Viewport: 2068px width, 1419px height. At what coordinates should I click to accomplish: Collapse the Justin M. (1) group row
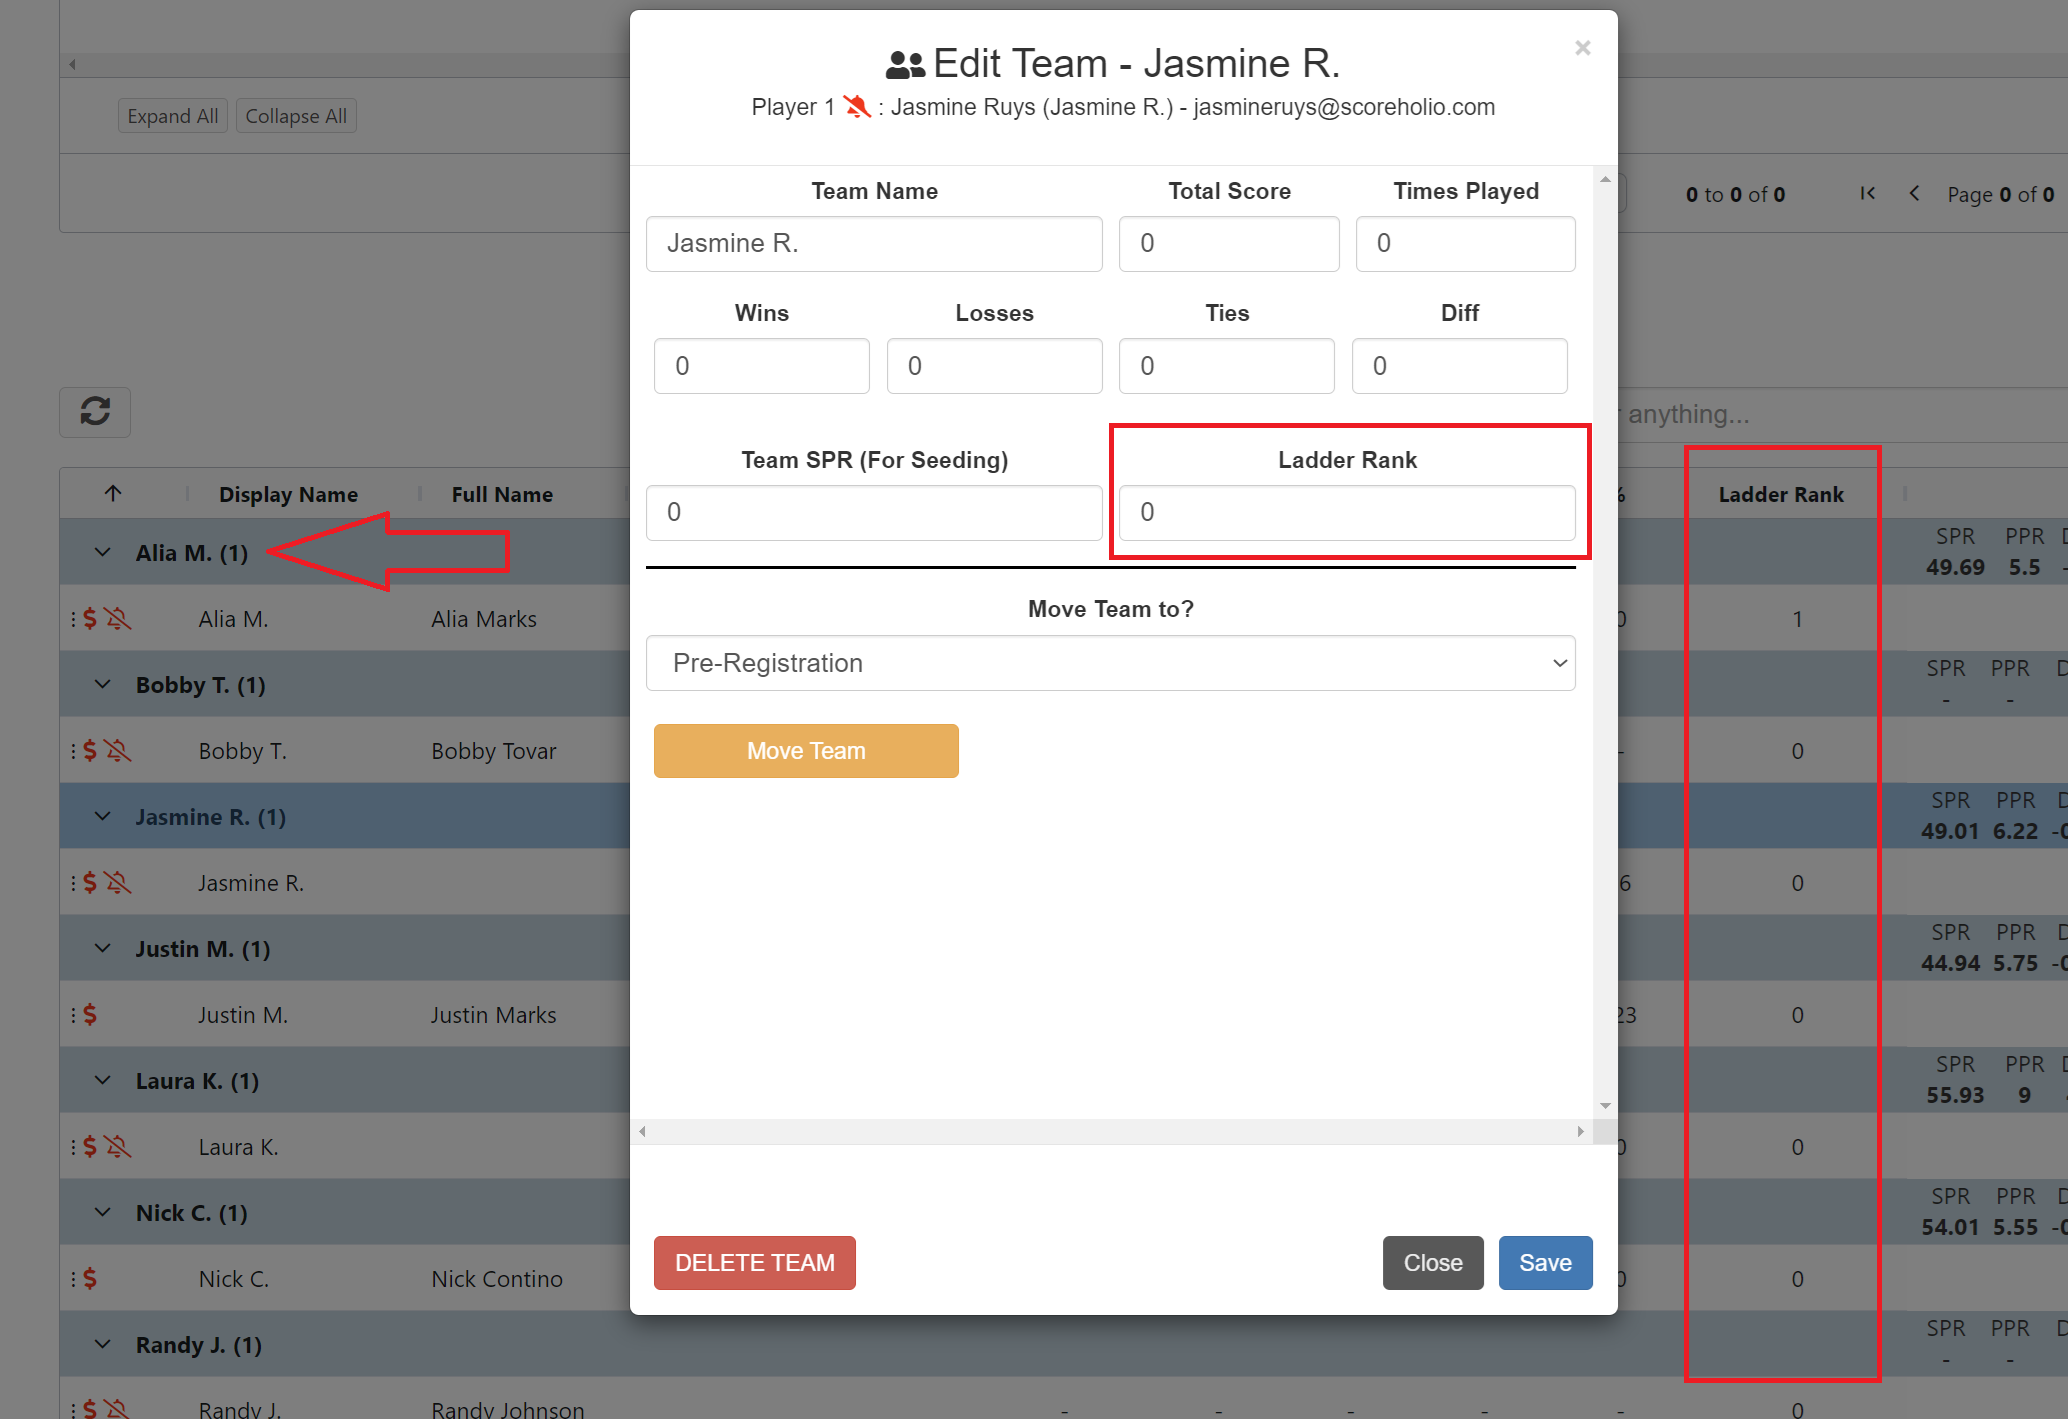103,948
